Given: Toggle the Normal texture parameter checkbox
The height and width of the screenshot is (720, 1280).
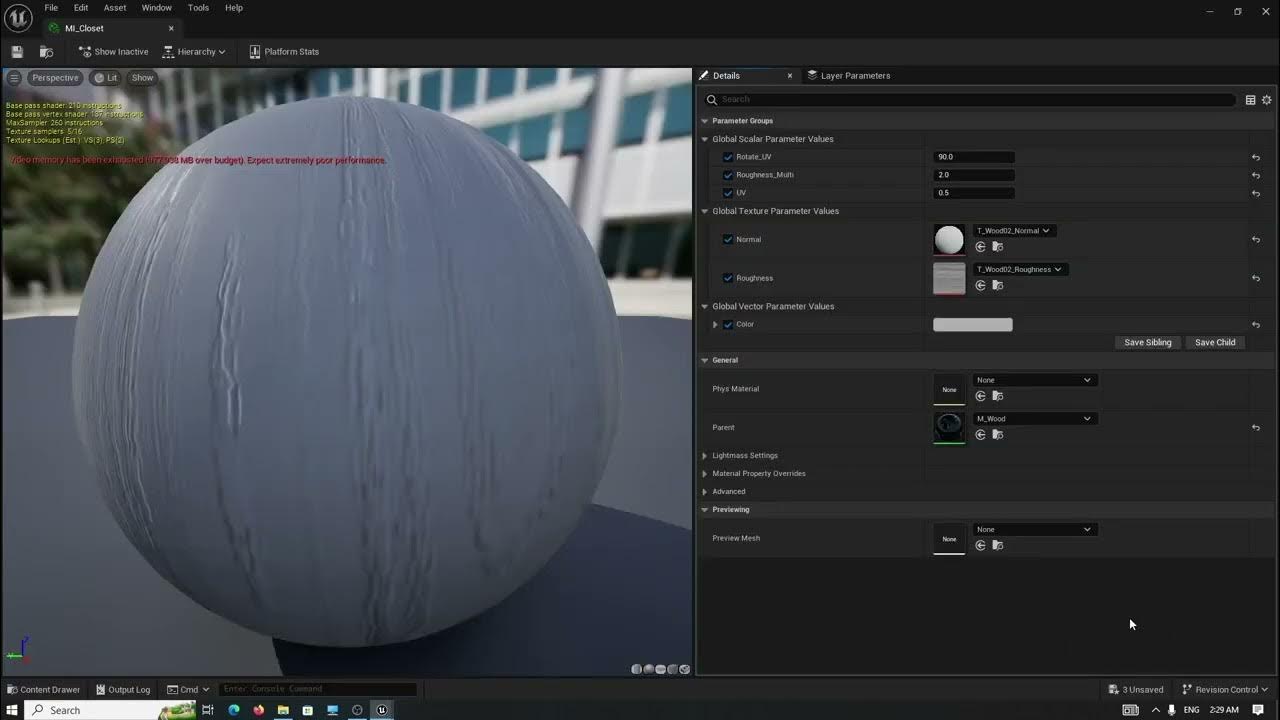Looking at the screenshot, I should tap(728, 240).
